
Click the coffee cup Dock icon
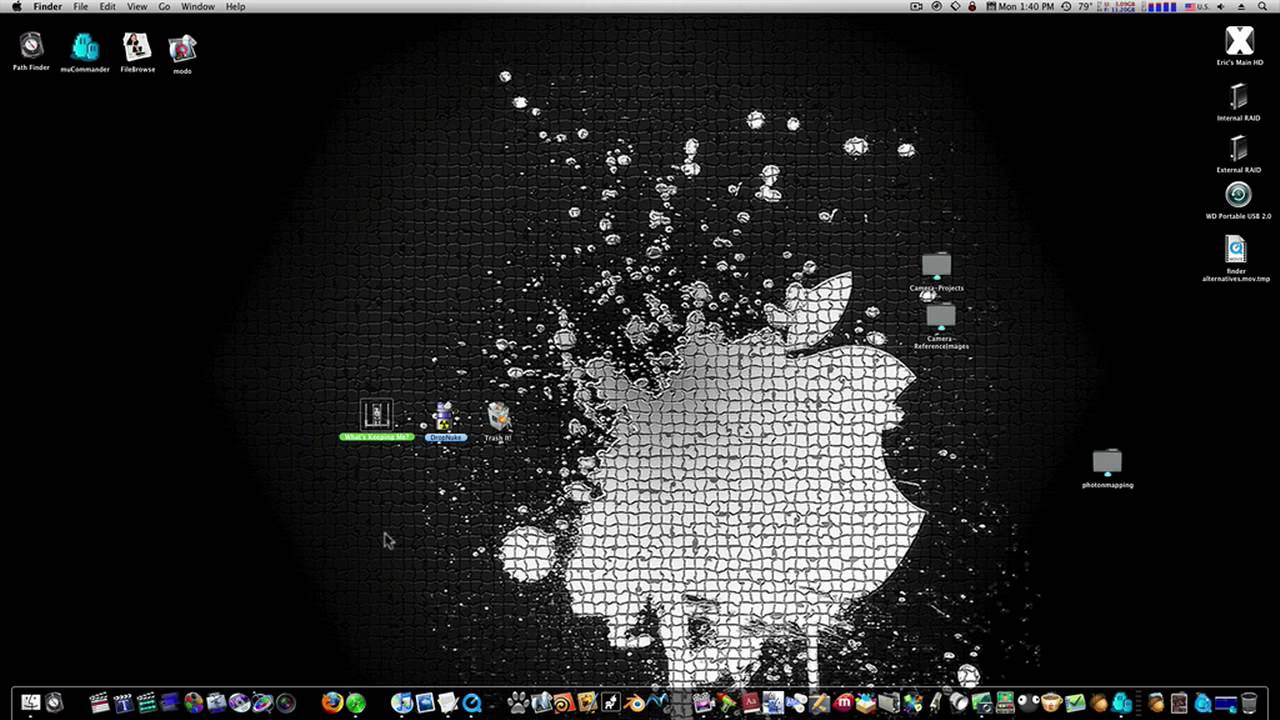tap(1052, 703)
